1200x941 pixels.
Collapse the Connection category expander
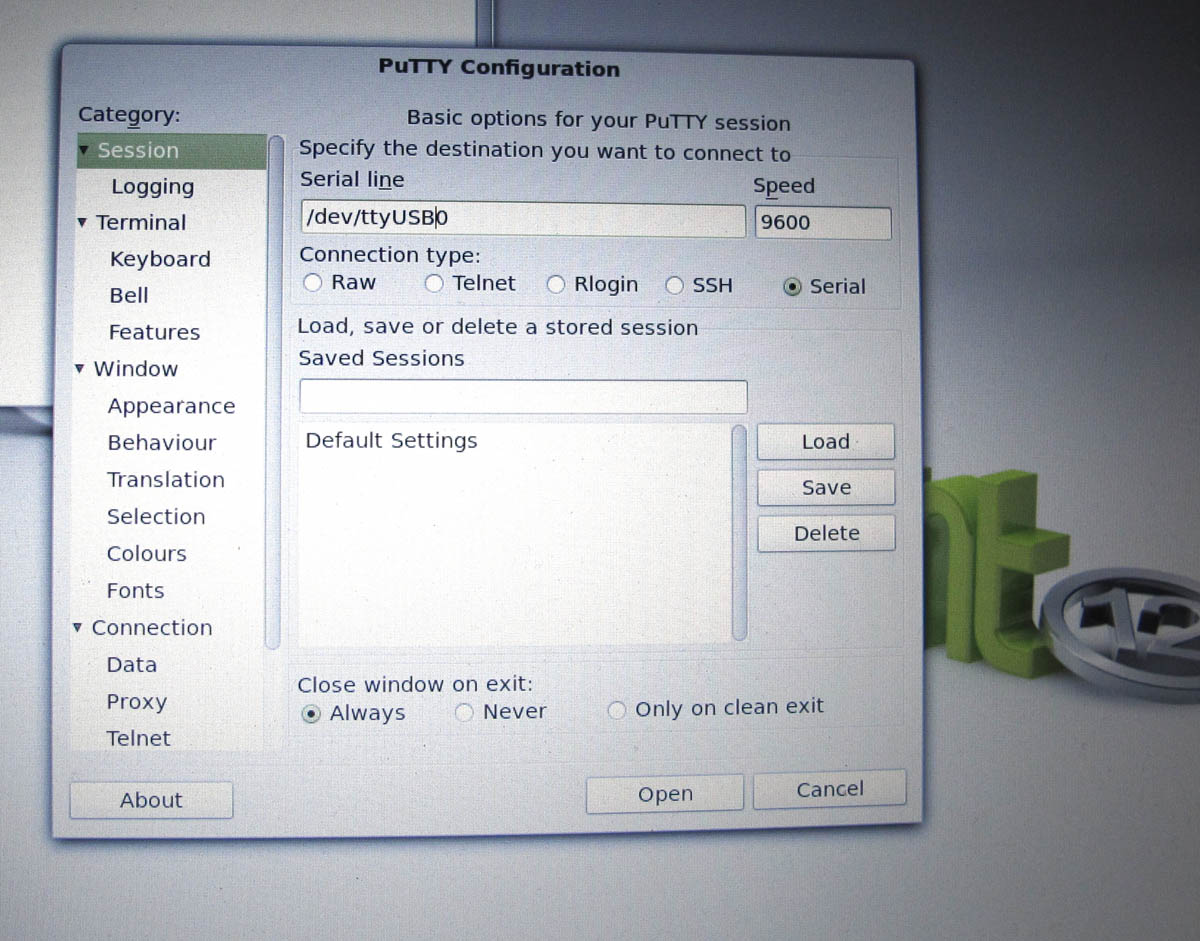(77, 627)
